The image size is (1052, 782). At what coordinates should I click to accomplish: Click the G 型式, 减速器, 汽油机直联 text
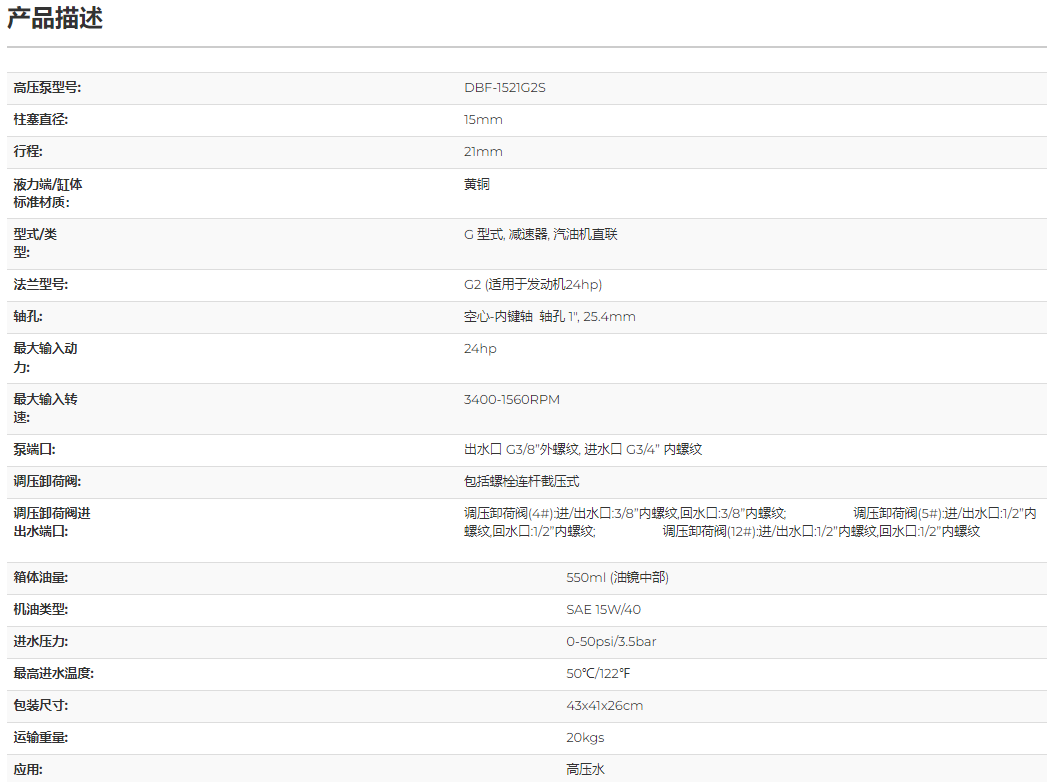pyautogui.click(x=540, y=234)
